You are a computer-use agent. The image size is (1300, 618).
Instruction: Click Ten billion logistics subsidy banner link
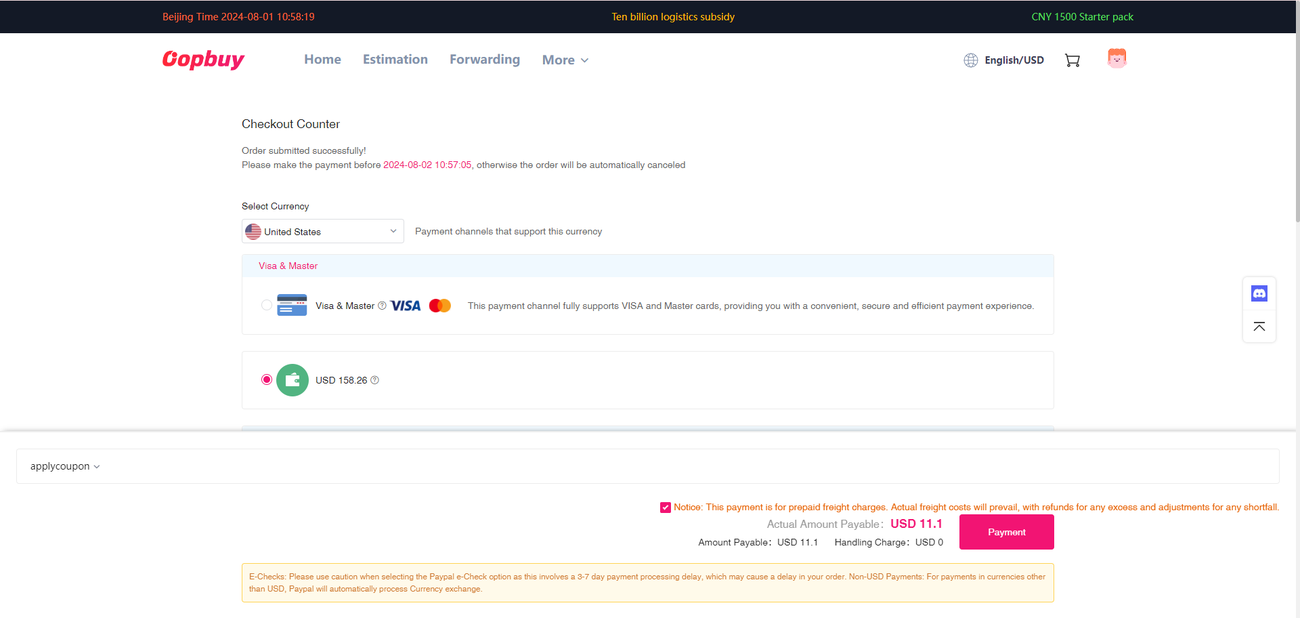pos(673,17)
